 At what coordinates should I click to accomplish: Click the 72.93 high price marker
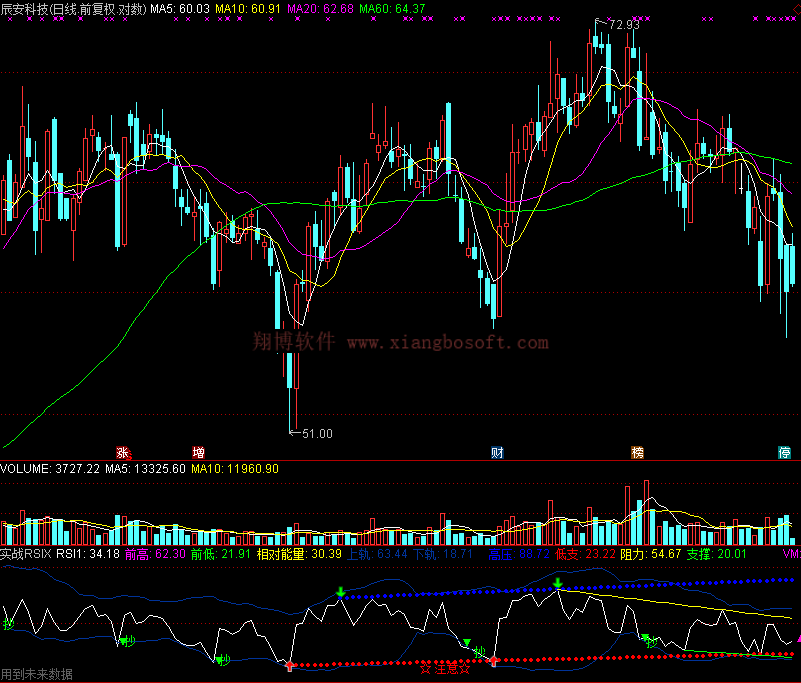tap(622, 24)
